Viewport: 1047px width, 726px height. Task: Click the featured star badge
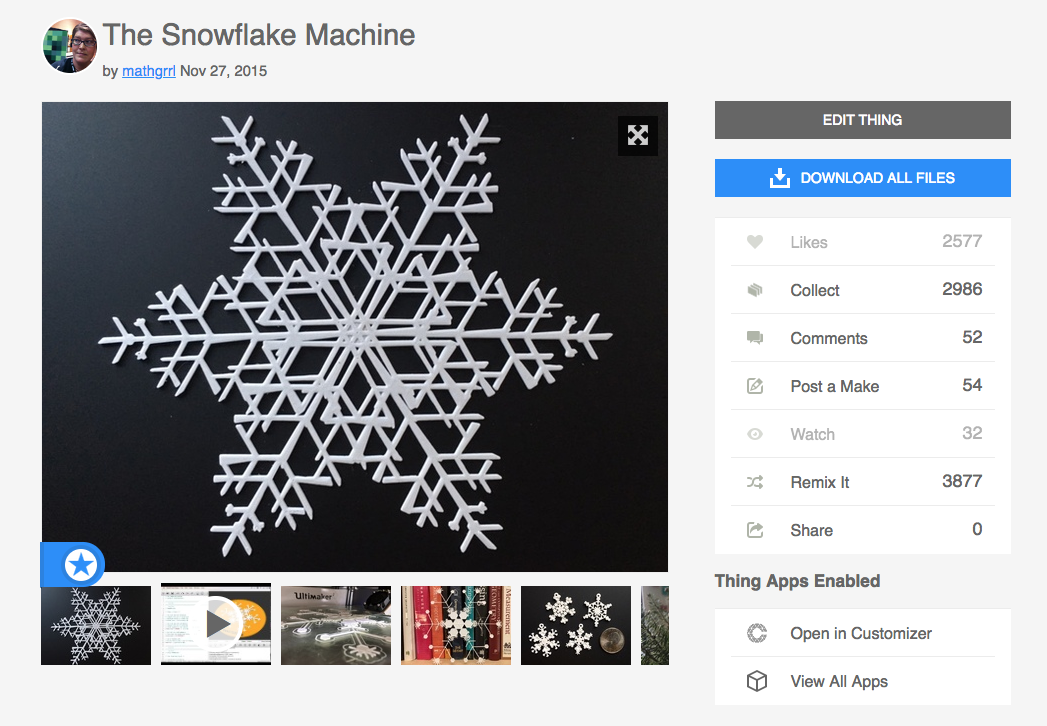[x=81, y=565]
